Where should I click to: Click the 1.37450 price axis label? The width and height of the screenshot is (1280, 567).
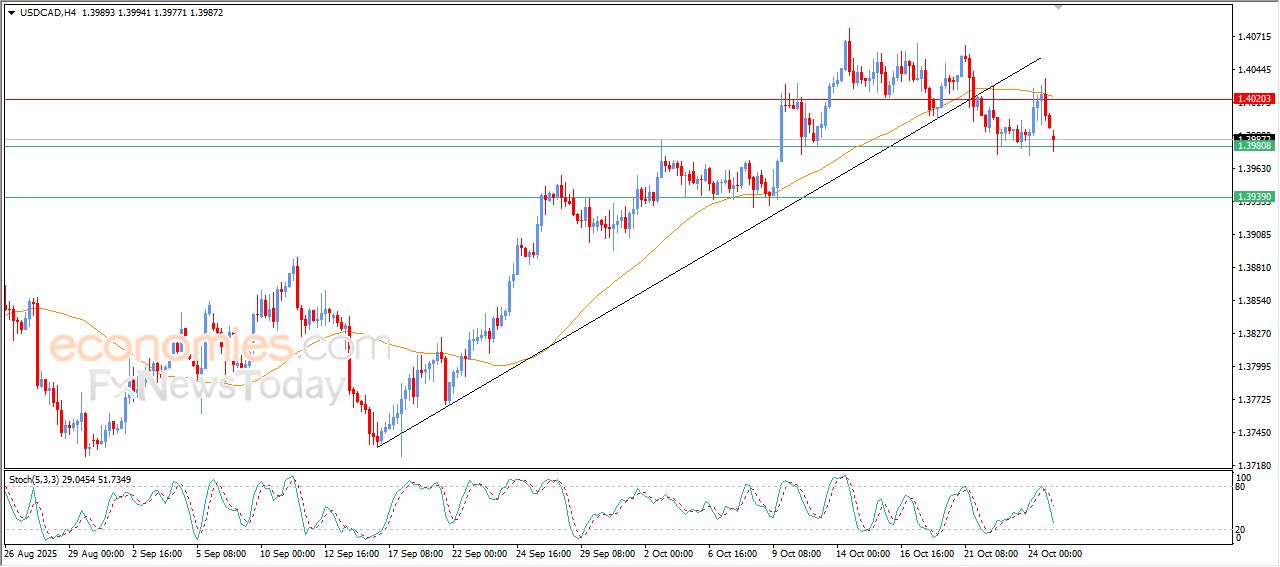[x=1254, y=433]
